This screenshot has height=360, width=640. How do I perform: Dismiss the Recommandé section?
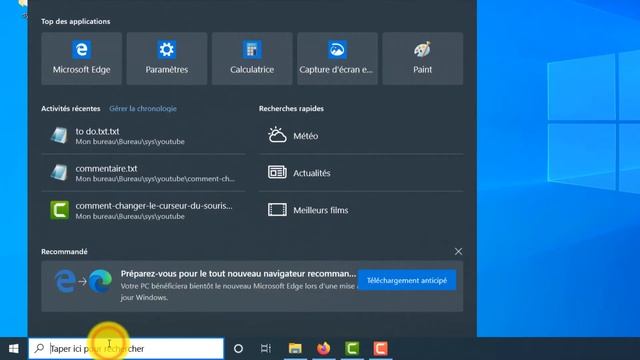[458, 251]
